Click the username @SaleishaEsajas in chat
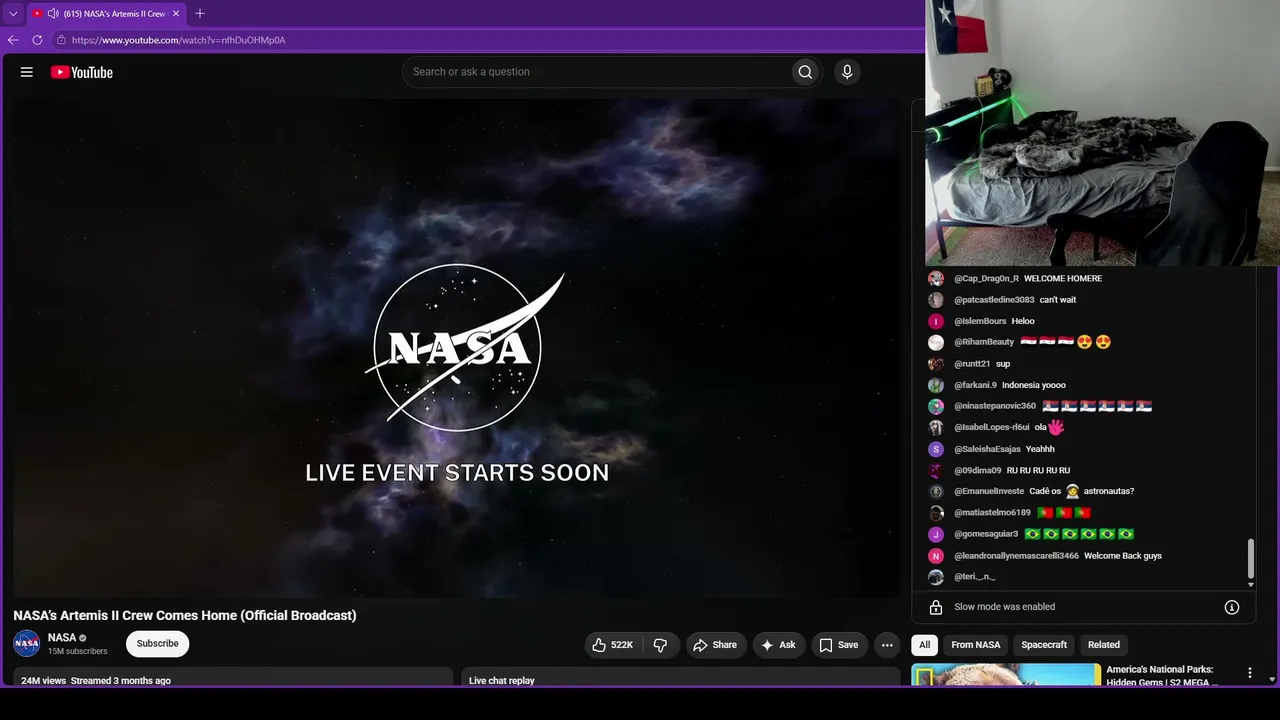 [x=987, y=449]
